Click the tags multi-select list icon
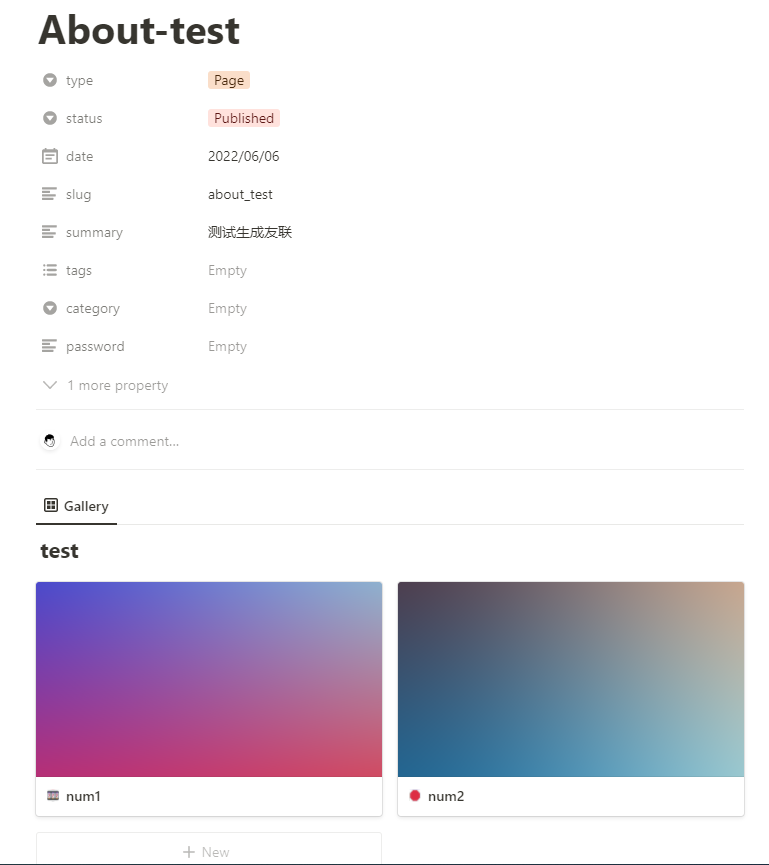 click(x=50, y=270)
